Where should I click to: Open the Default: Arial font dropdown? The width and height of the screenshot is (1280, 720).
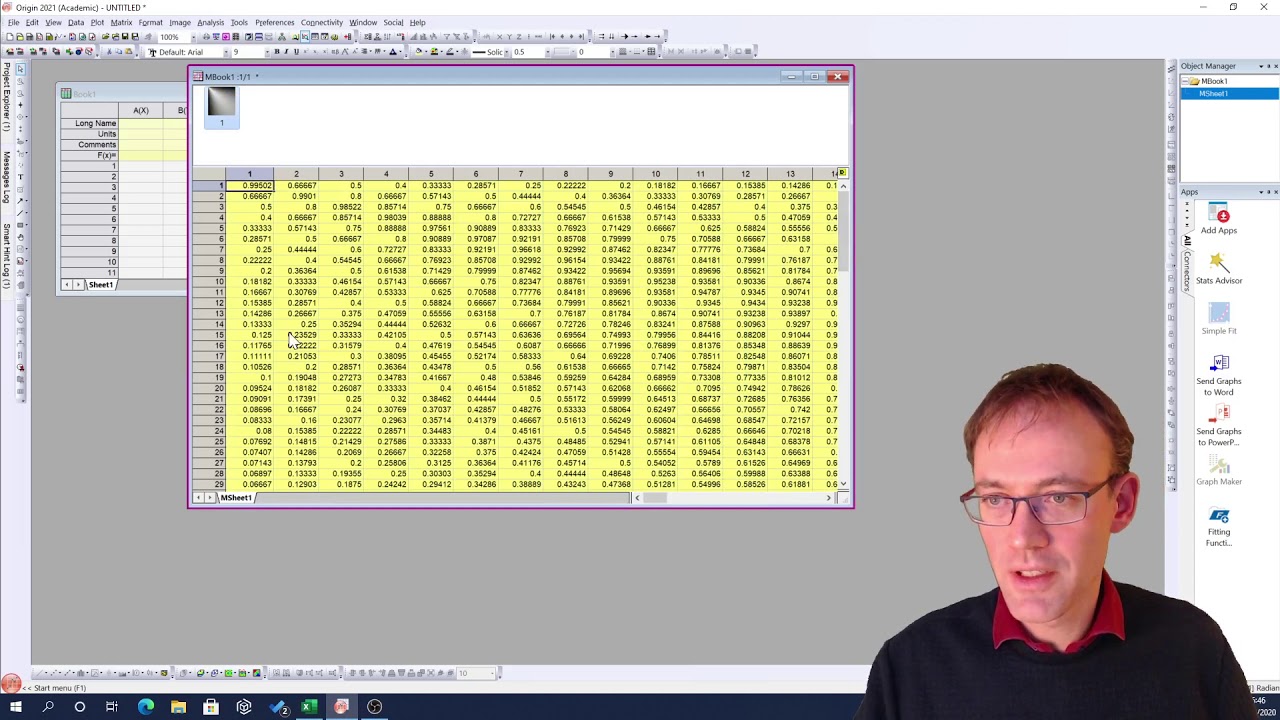tap(226, 52)
